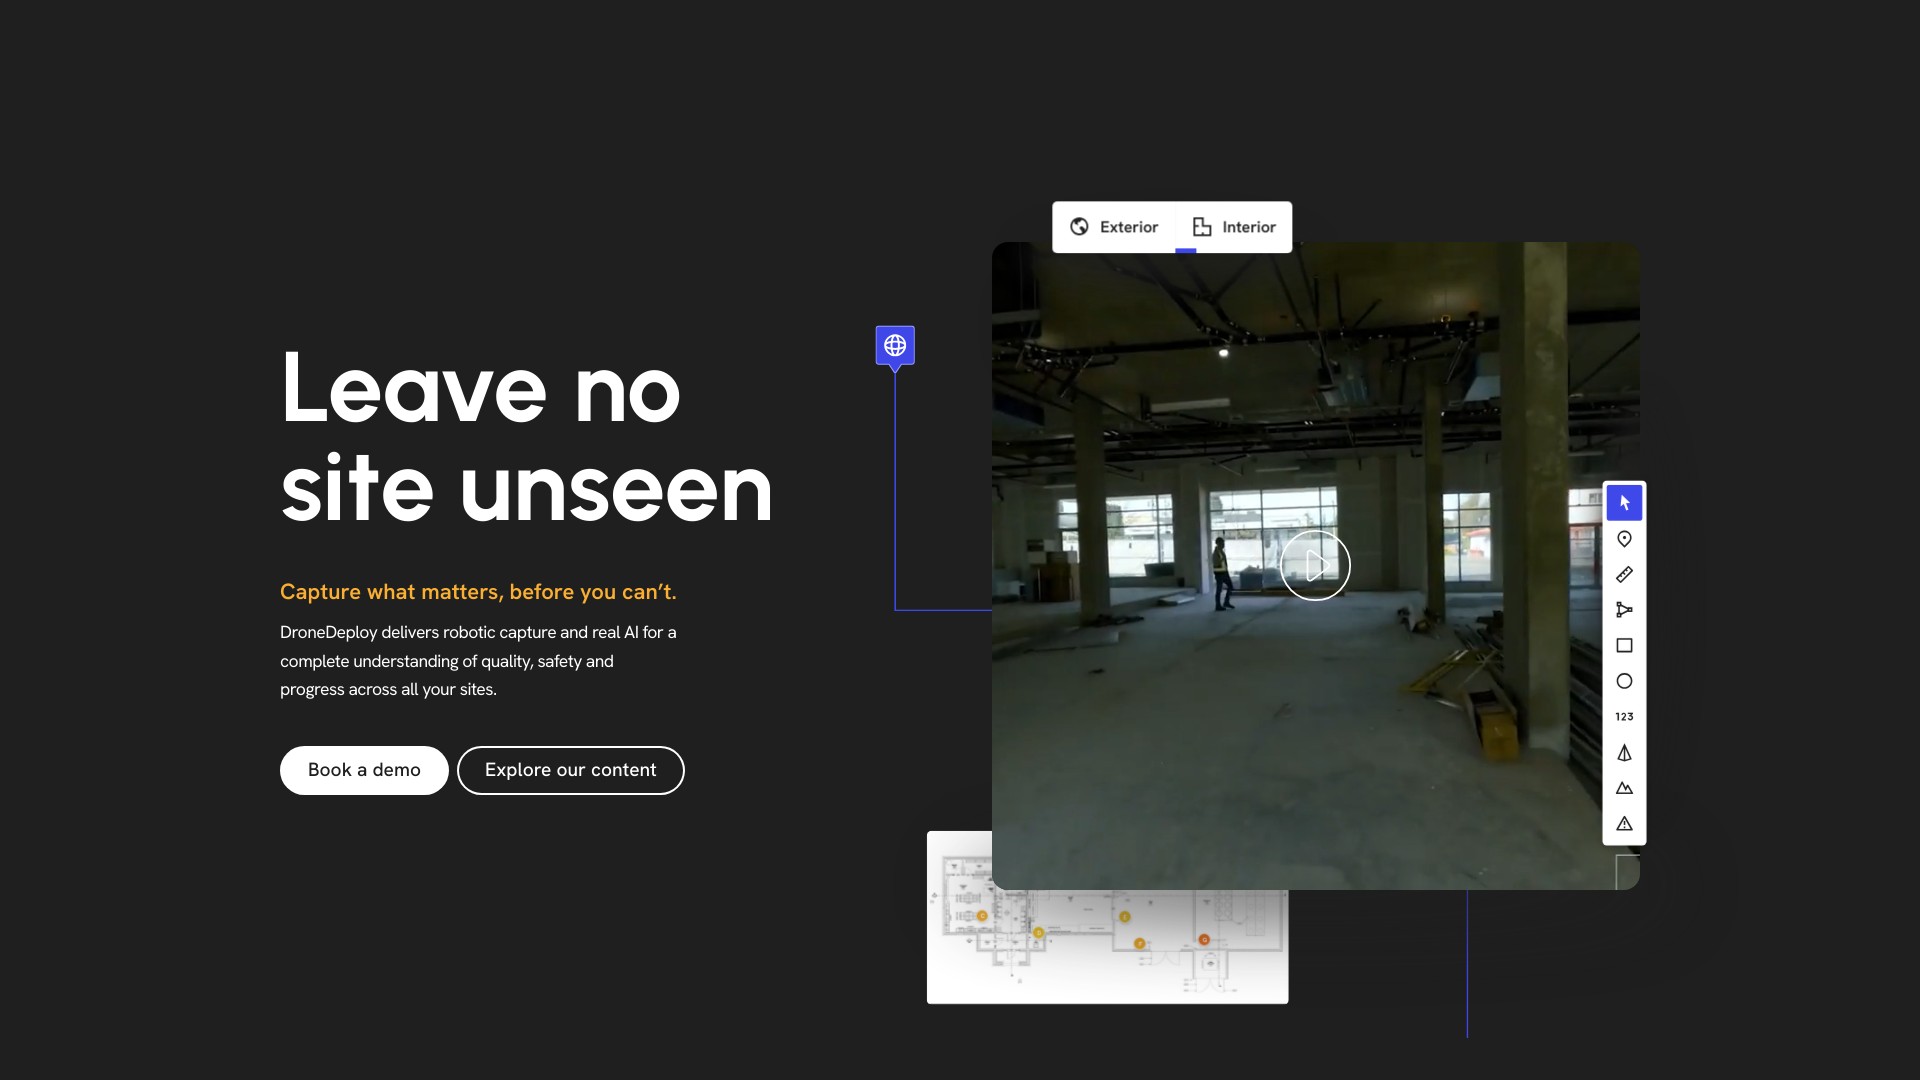Select the location pin marker tool
This screenshot has height=1080, width=1920.
[x=1624, y=539]
